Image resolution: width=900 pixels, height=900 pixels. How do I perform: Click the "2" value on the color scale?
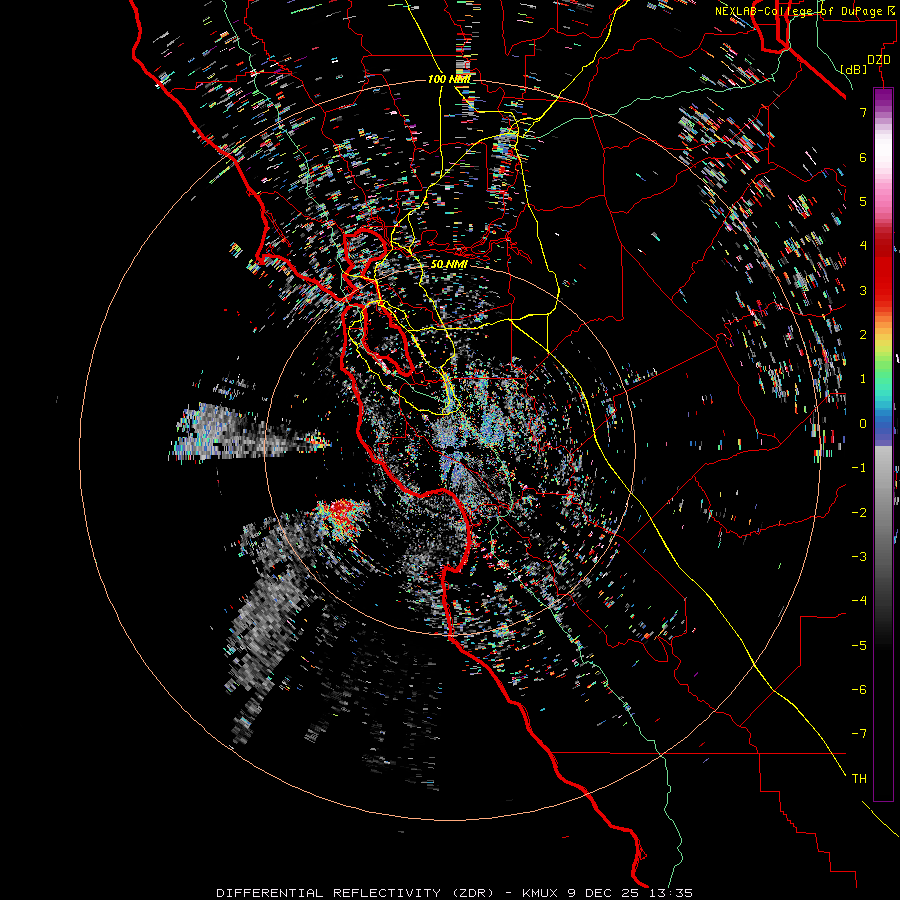[x=863, y=334]
